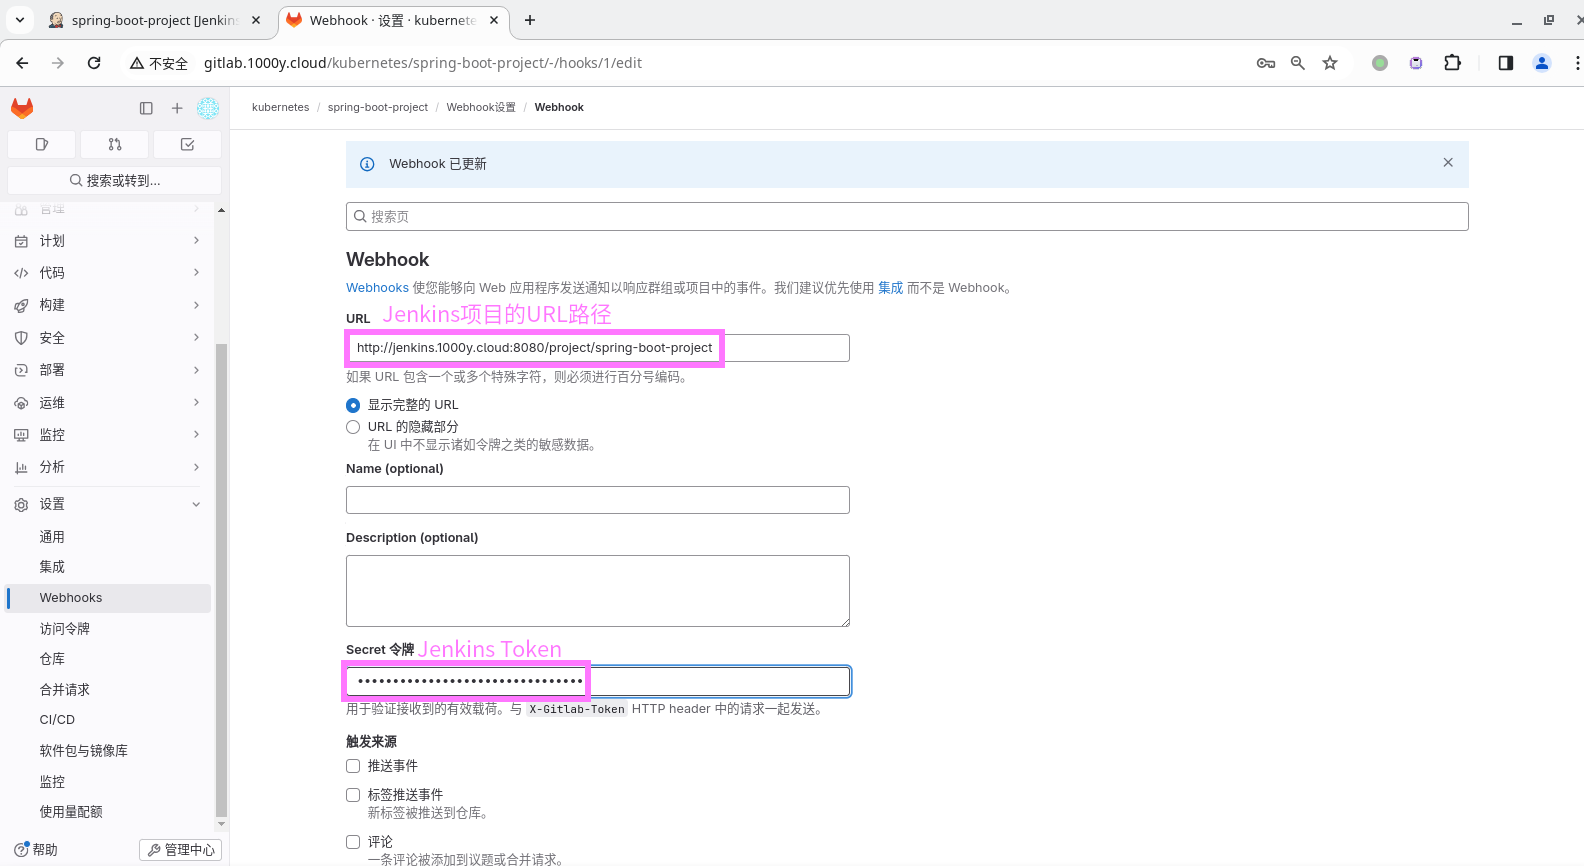This screenshot has height=866, width=1584.
Task: Click into the Webhook URL field
Action: [598, 348]
